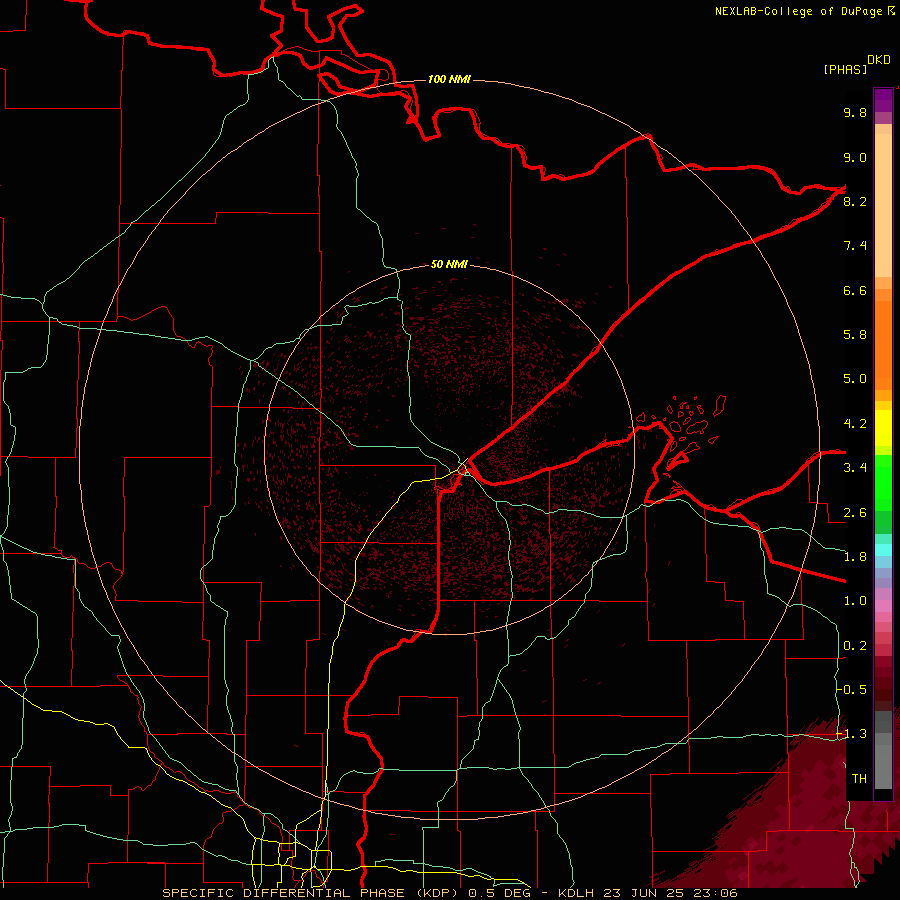
Task: Select the 1.8 scale value
Action: click(855, 557)
